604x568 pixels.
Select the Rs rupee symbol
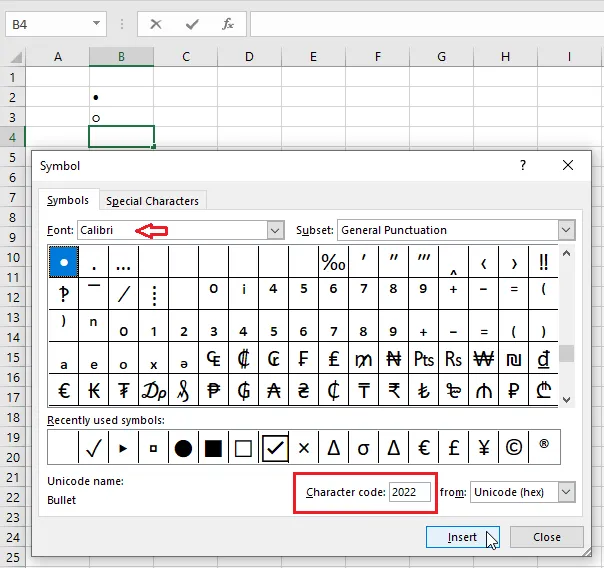point(453,359)
